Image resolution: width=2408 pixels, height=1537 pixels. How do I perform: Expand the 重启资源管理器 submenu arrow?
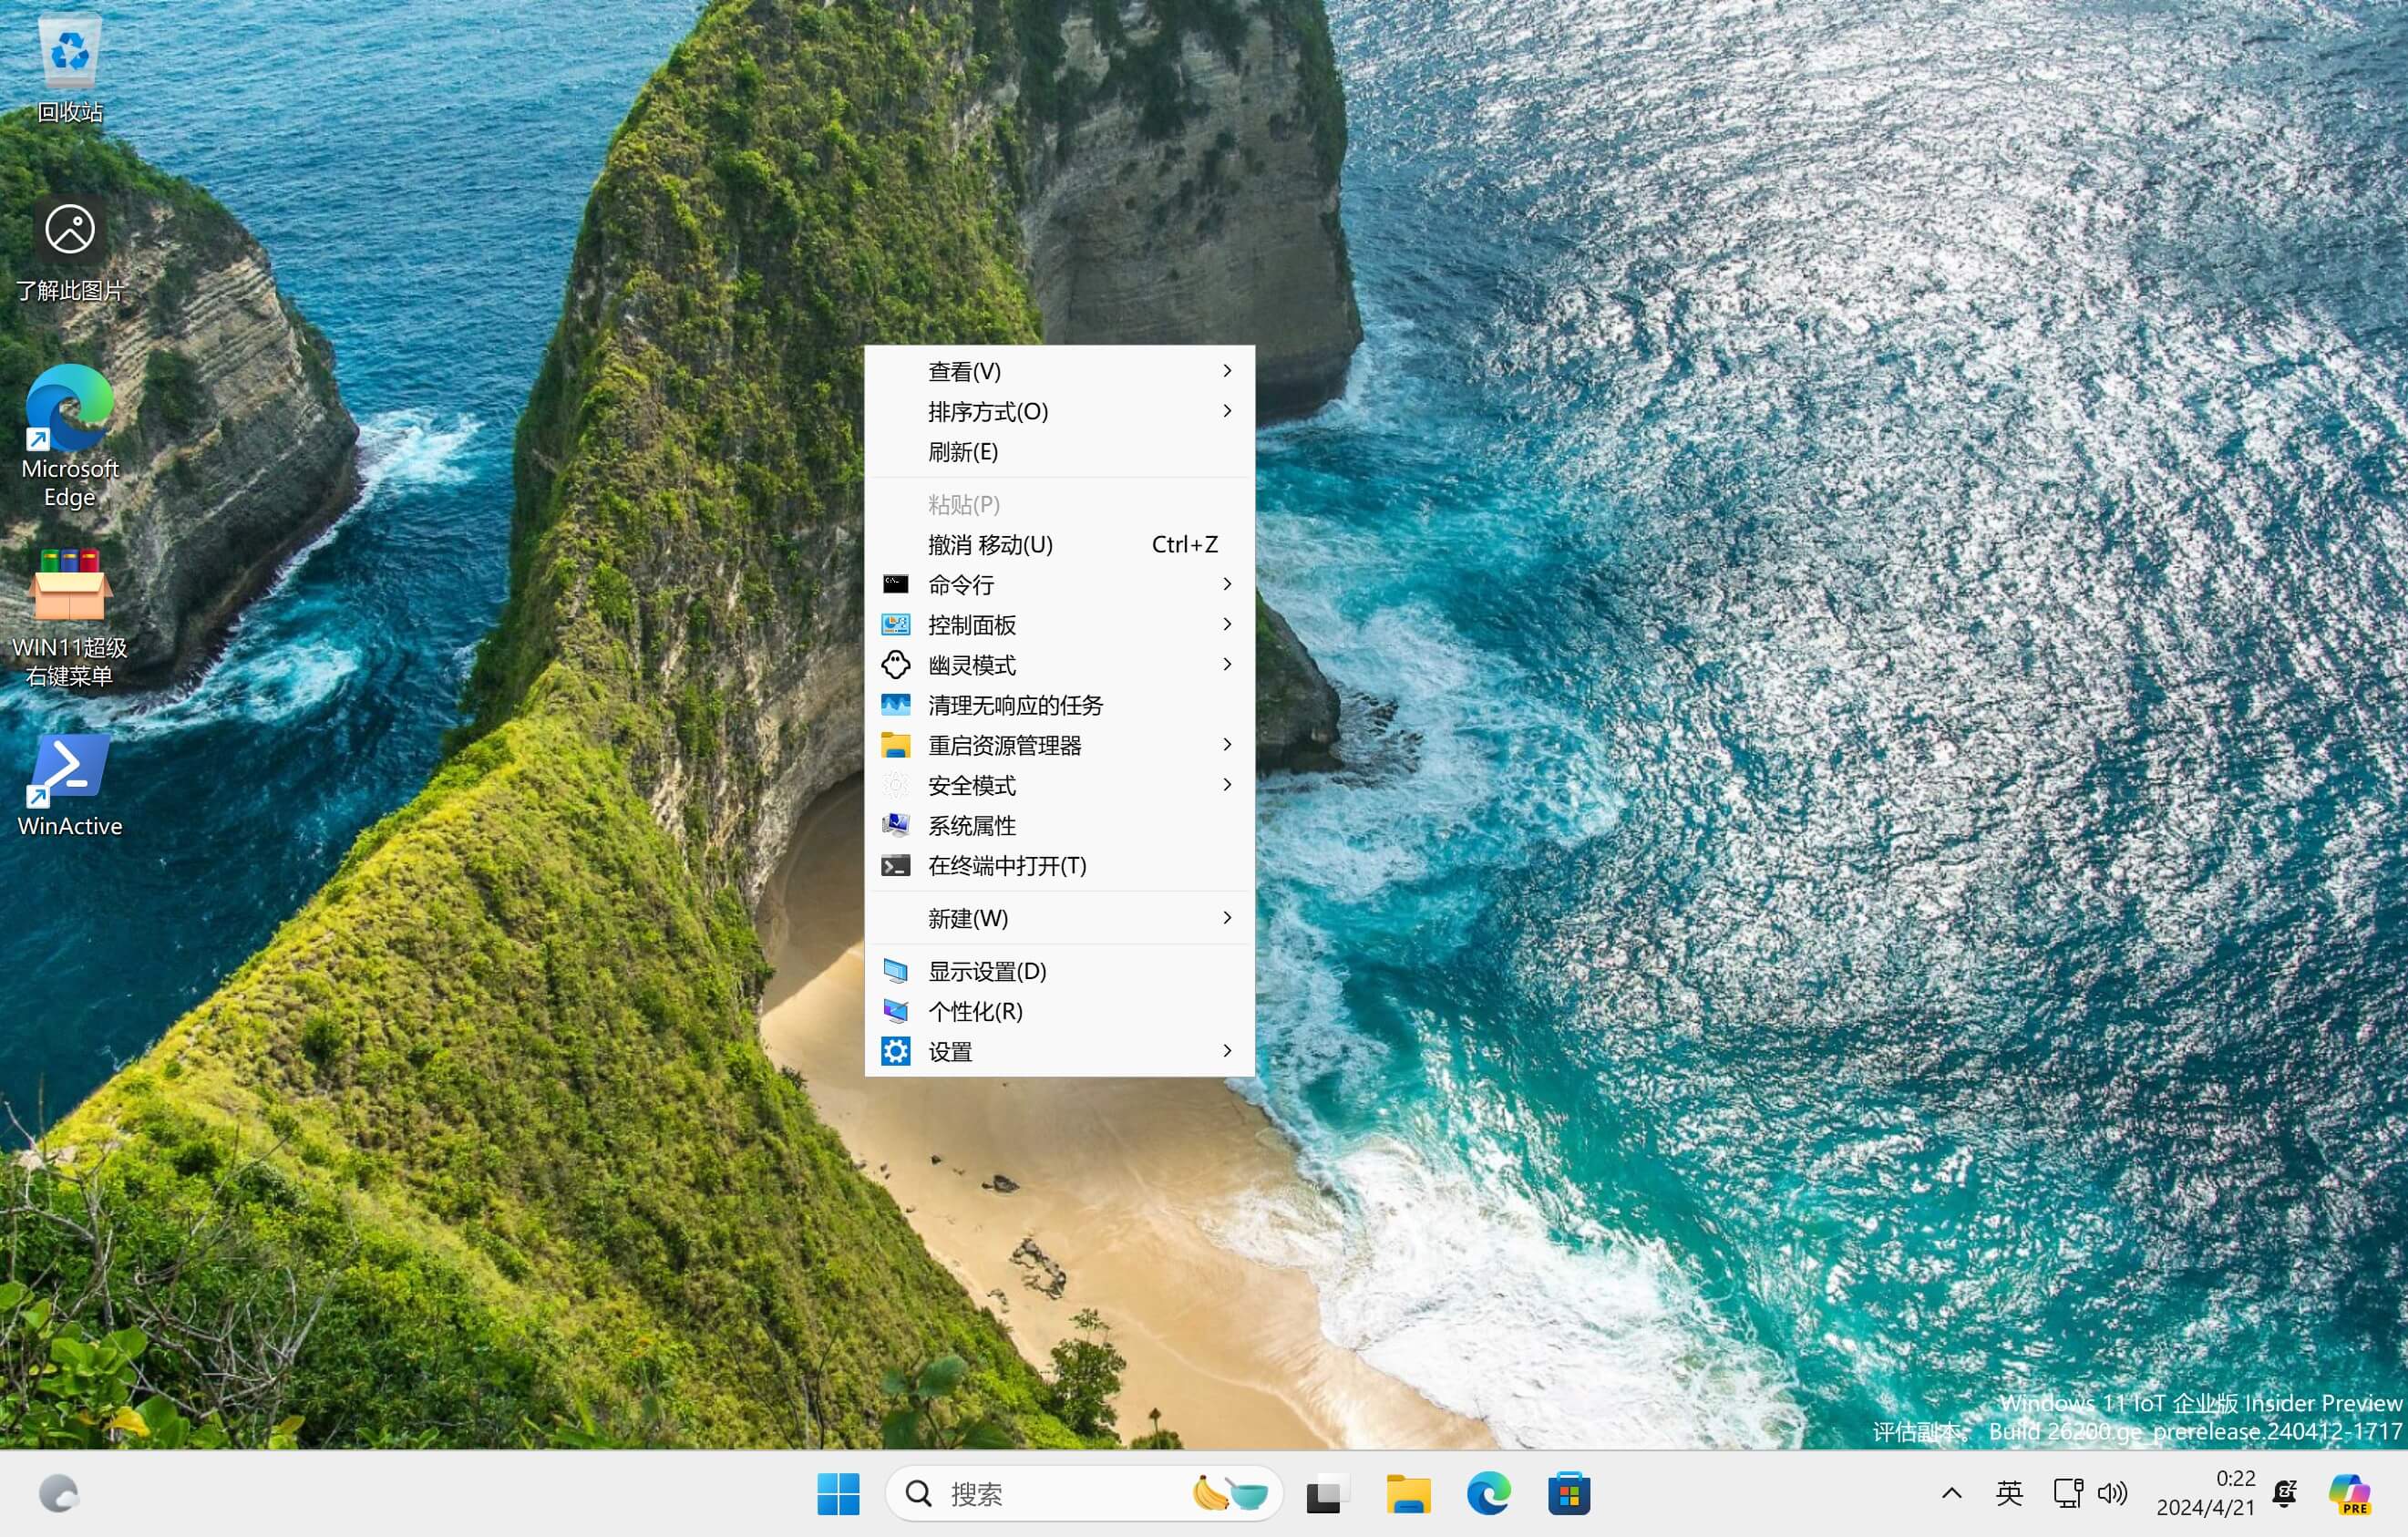(x=1227, y=744)
